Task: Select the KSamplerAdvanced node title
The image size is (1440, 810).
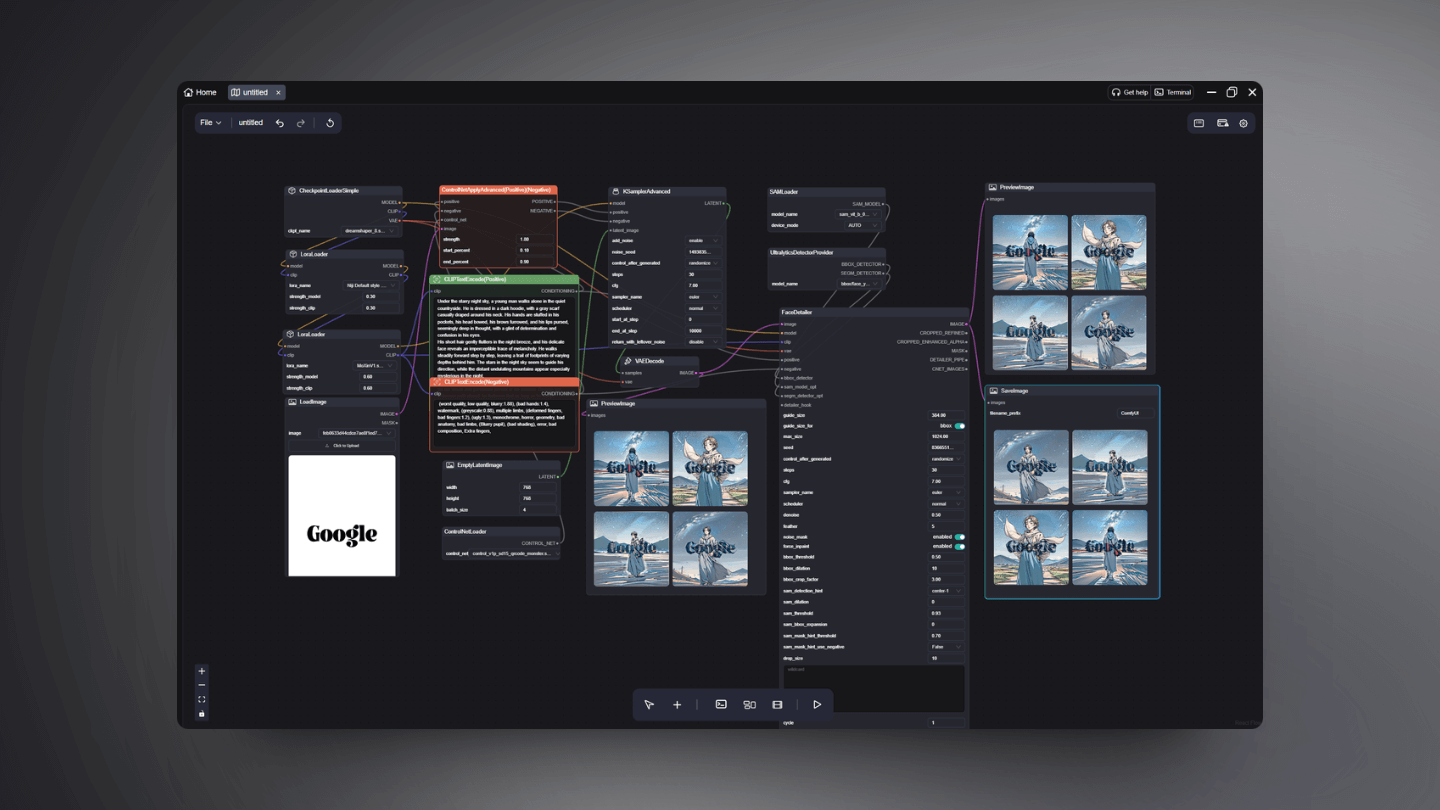Action: pos(647,191)
